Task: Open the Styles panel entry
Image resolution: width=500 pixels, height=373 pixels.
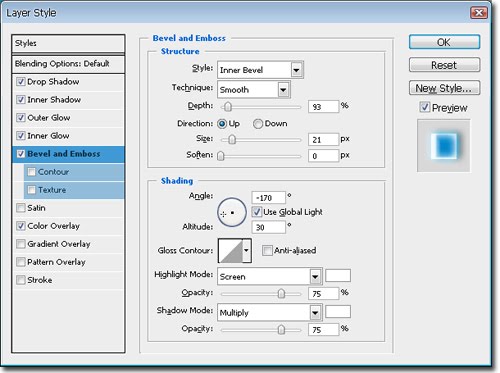Action: 68,43
